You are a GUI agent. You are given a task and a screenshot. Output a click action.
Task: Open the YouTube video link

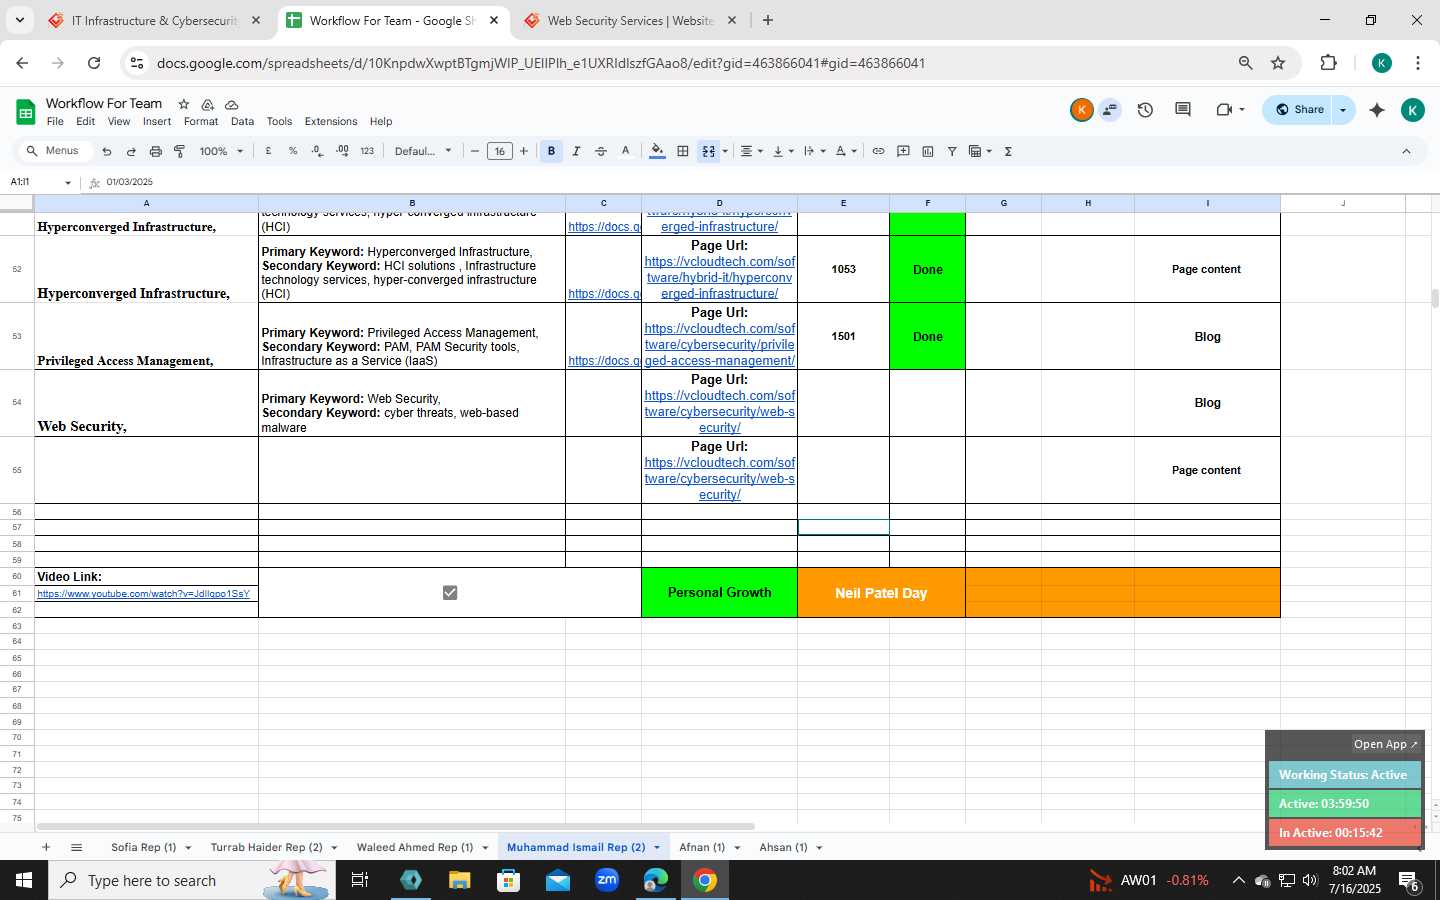point(143,594)
